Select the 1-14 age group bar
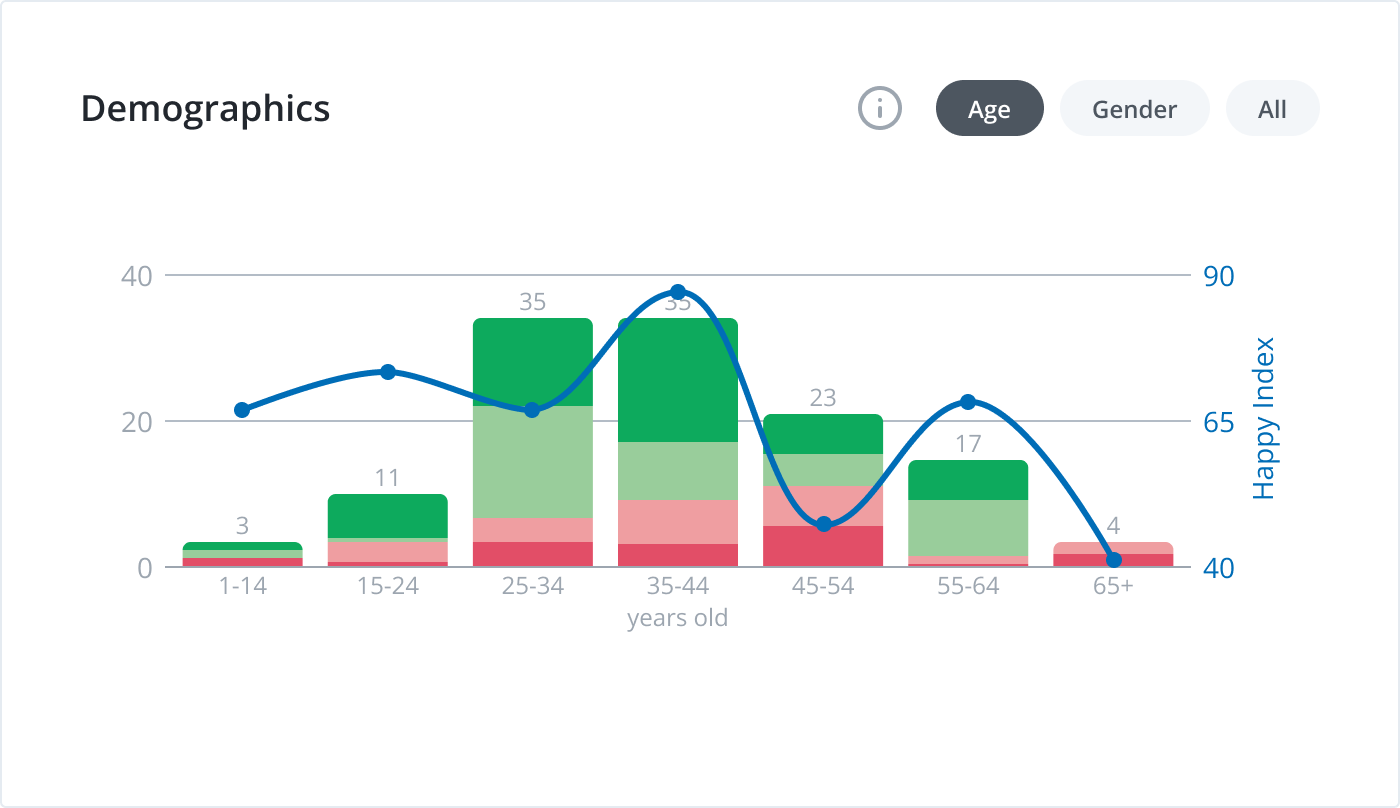The width and height of the screenshot is (1400, 808). (x=241, y=555)
